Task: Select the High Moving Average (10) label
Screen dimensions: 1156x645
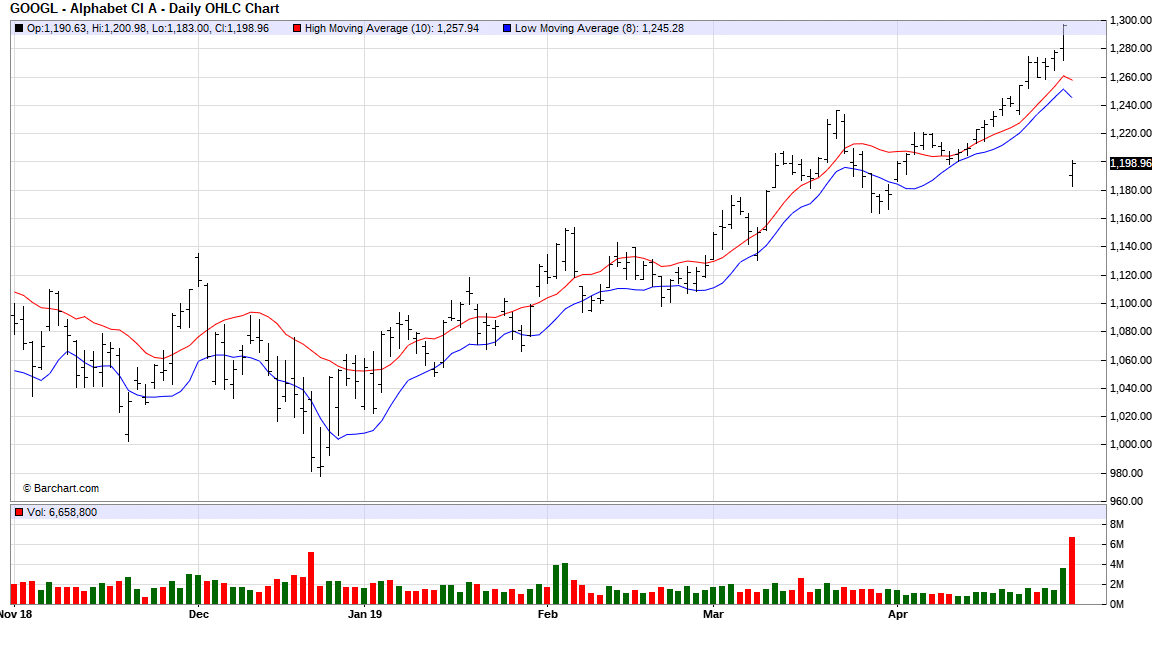Action: pyautogui.click(x=391, y=28)
